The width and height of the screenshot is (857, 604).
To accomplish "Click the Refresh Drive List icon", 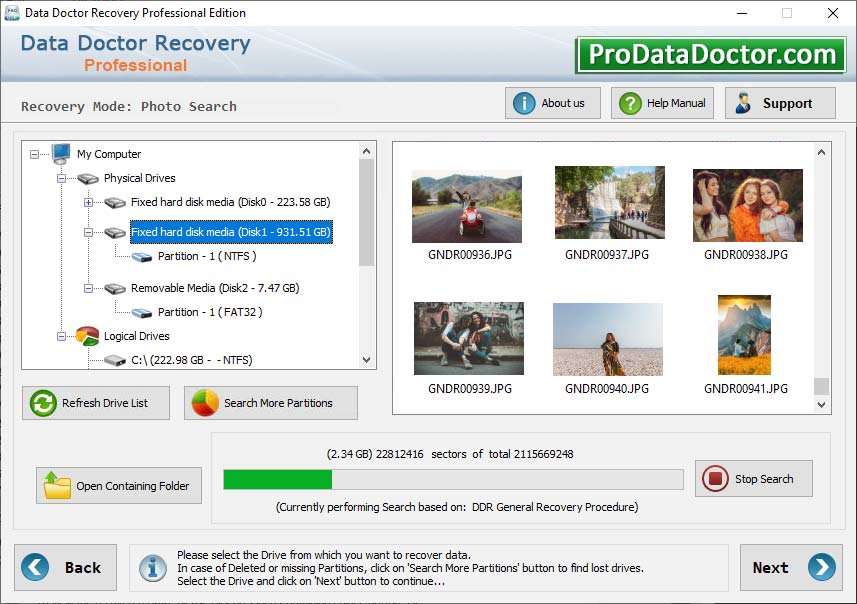I will point(41,403).
